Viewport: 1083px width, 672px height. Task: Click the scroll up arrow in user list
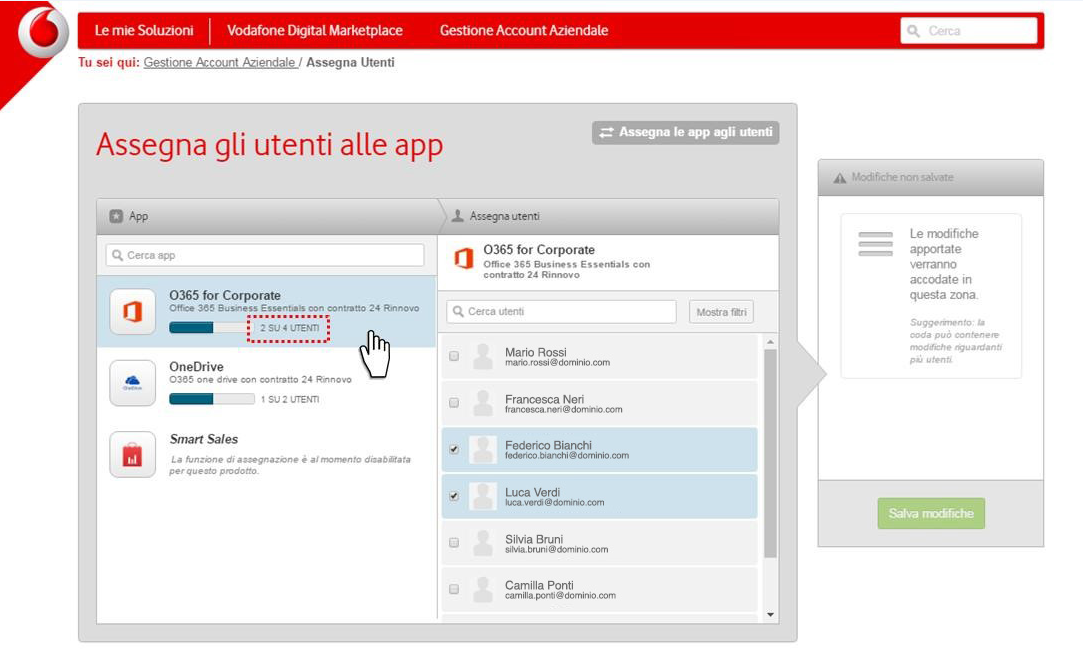tap(770, 342)
